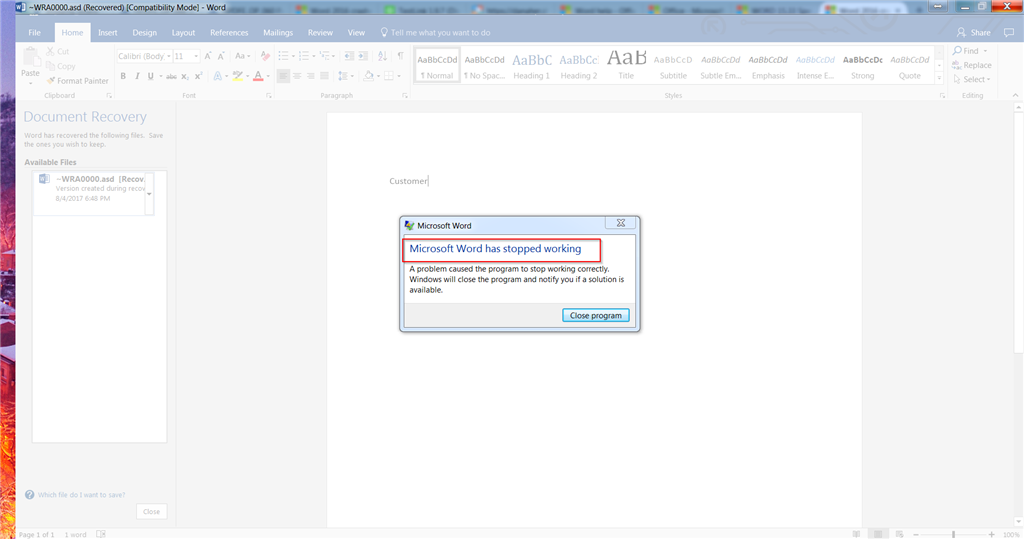Switch to the Insert tab
The height and width of the screenshot is (539, 1024).
click(108, 33)
